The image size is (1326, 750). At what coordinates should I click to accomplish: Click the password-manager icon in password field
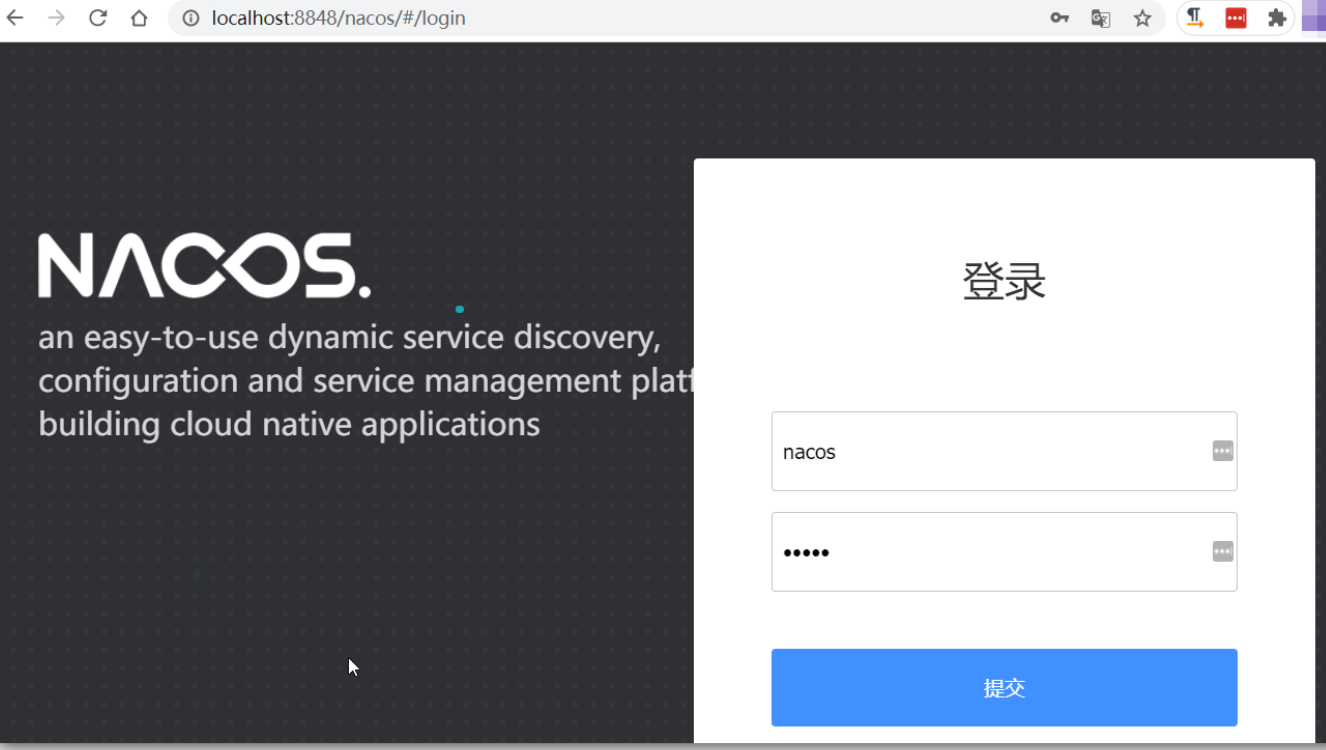(1222, 552)
